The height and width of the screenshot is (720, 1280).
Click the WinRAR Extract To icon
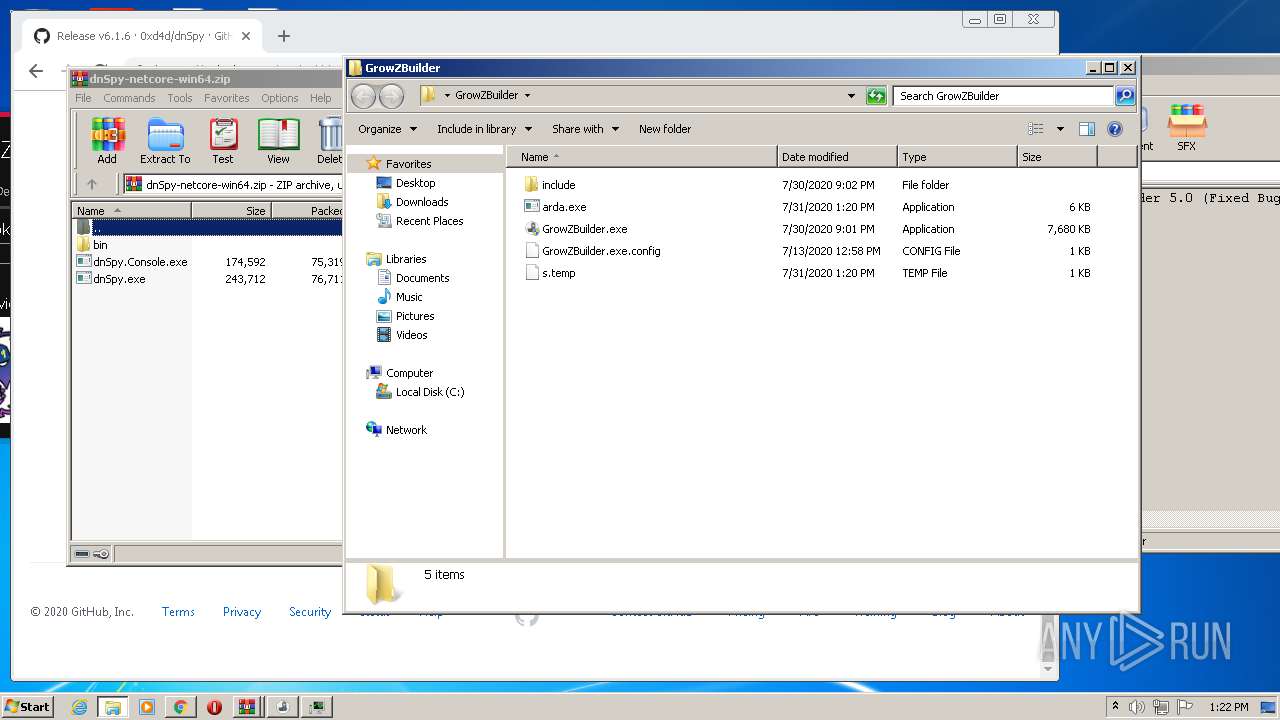click(165, 135)
